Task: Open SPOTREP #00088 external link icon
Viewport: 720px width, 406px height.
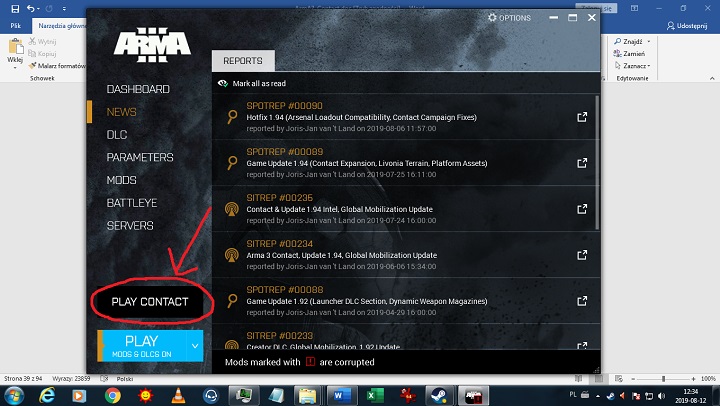Action: 582,301
